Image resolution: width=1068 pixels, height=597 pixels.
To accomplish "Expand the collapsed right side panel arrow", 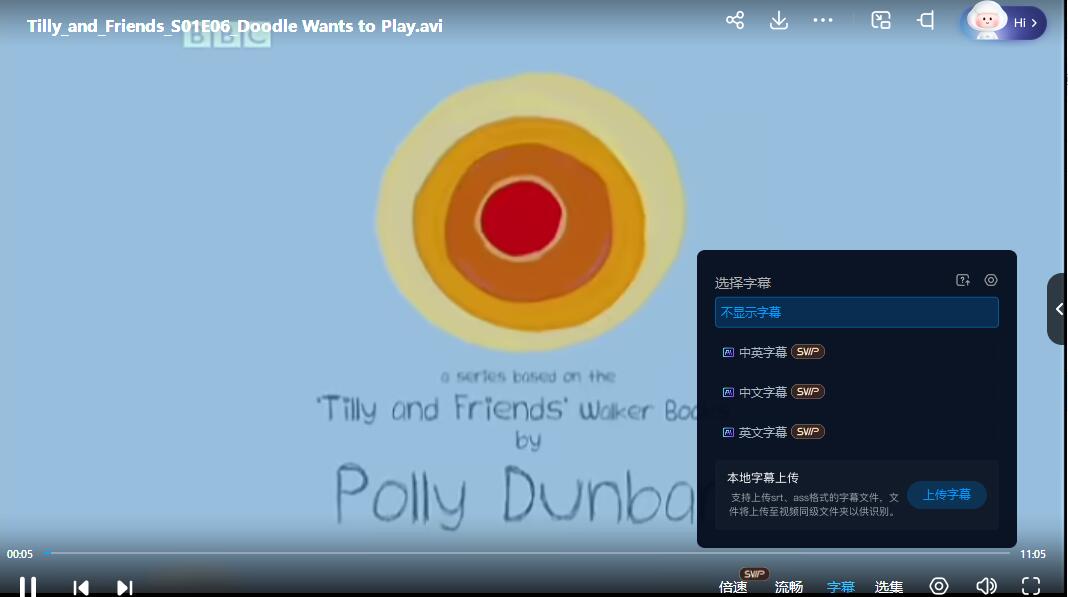I will coord(1058,309).
